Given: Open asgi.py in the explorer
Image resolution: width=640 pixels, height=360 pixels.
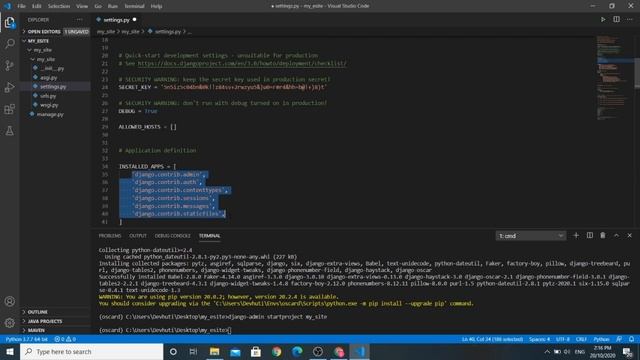Looking at the screenshot, I should [49, 78].
